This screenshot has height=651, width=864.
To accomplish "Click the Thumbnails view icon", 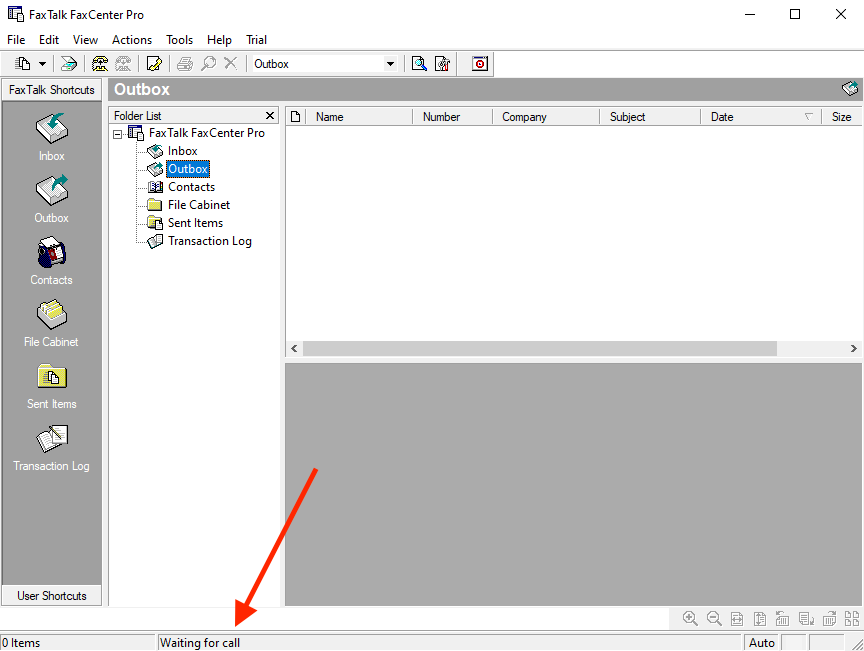I will [852, 618].
